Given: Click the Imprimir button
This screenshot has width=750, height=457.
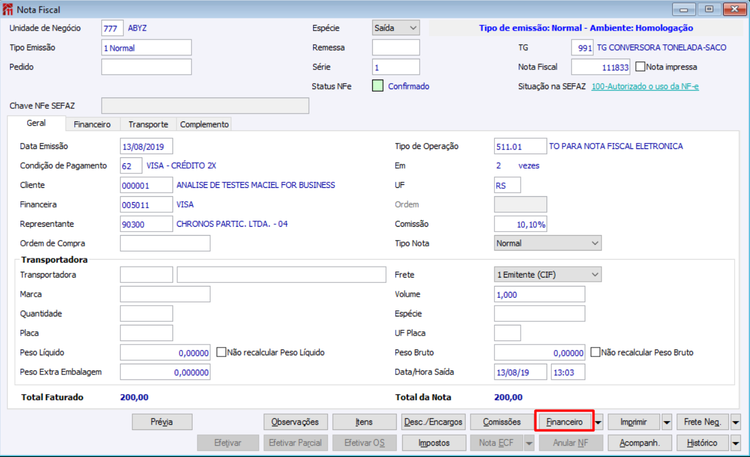Looking at the screenshot, I should pos(634,422).
